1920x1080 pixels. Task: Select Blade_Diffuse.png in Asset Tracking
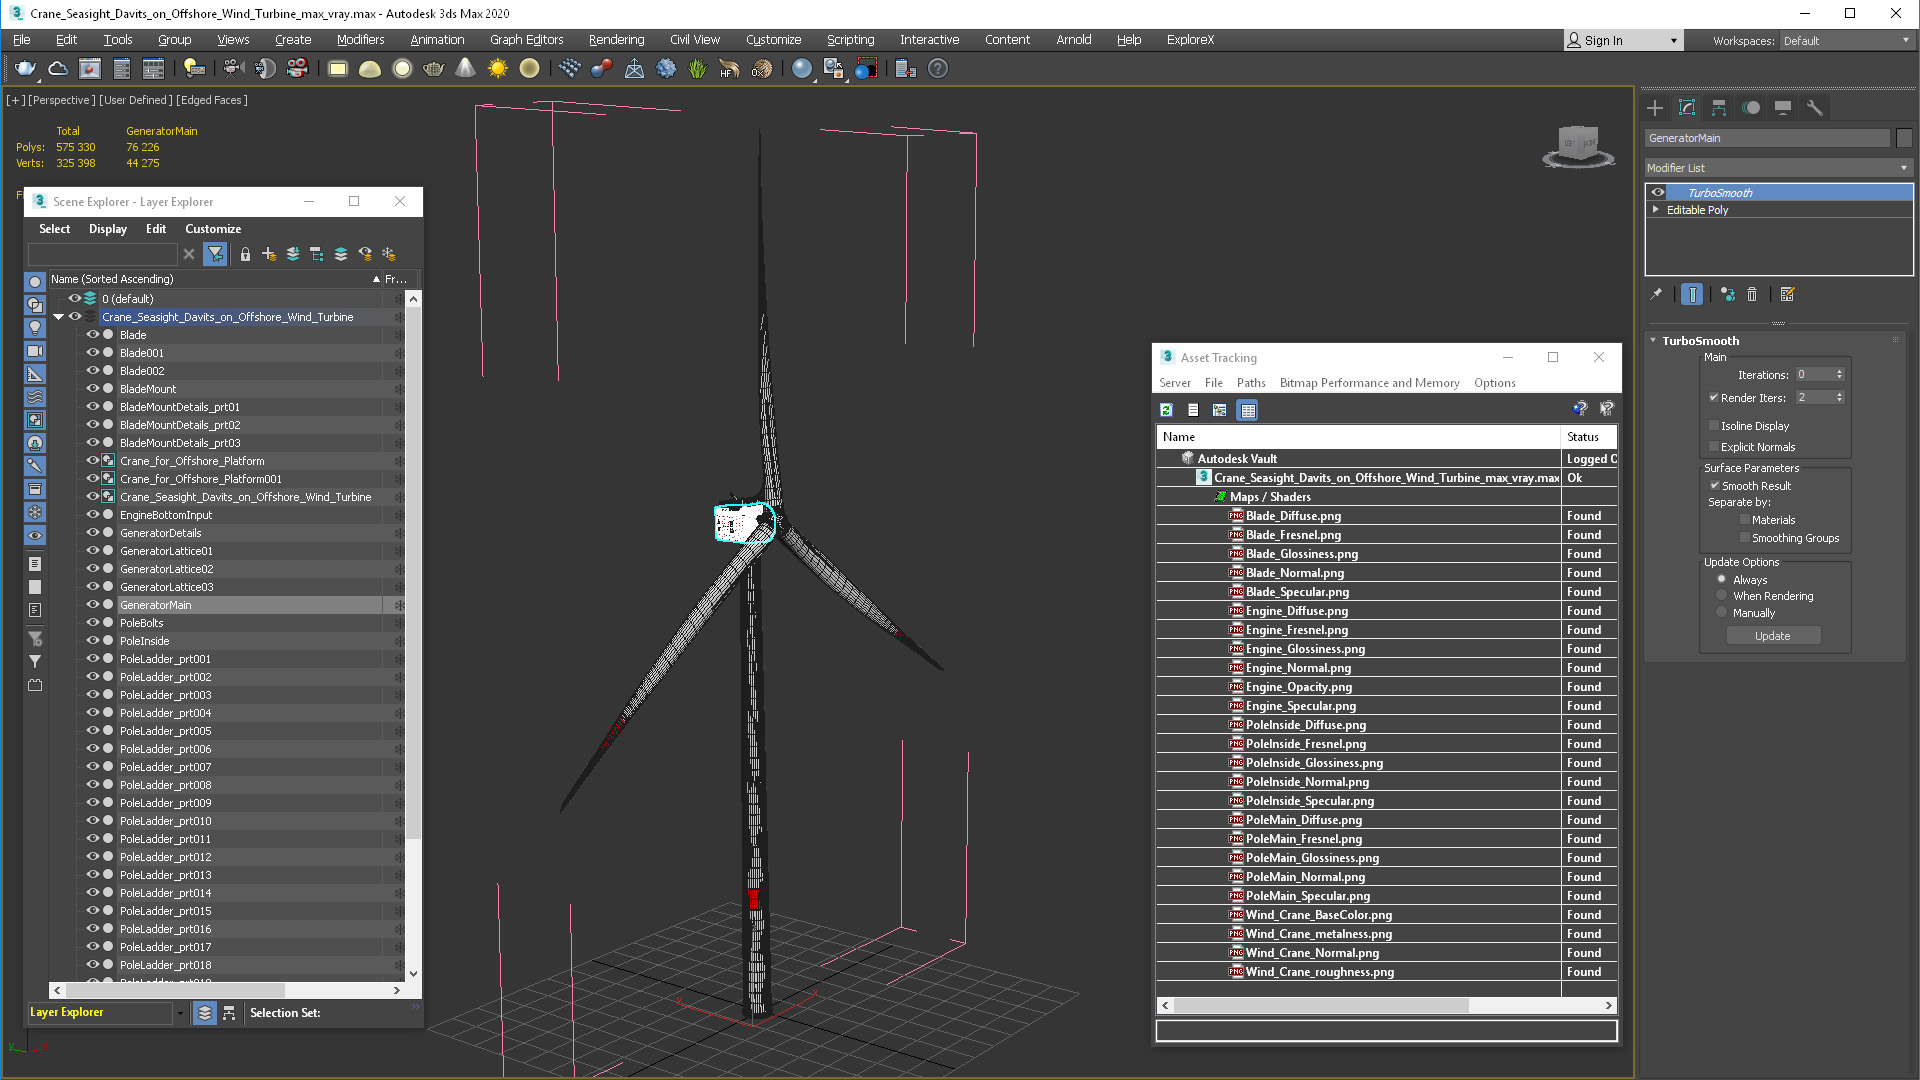click(1293, 516)
